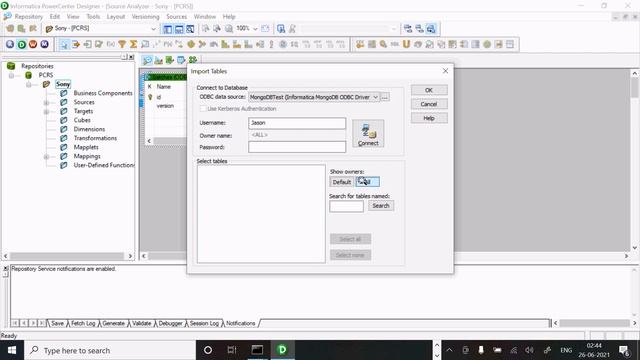Click into the Username field
This screenshot has height=360, width=640.
[x=297, y=123]
